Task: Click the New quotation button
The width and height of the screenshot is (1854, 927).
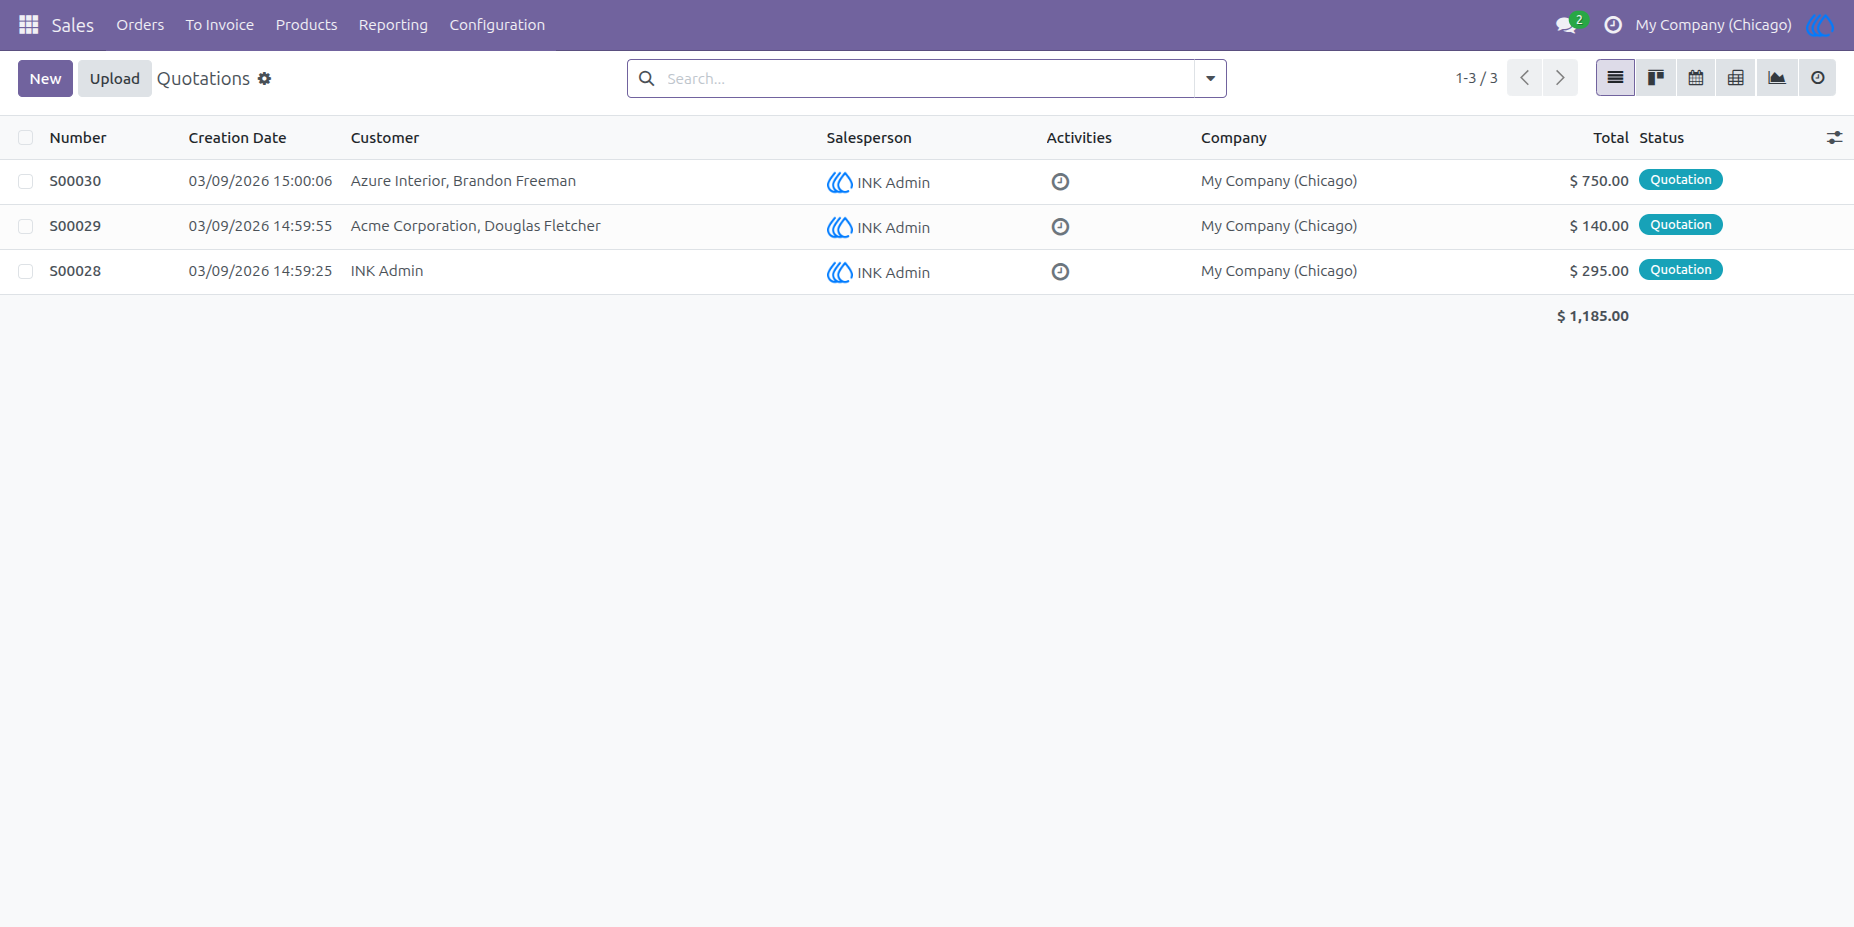Action: (45, 78)
